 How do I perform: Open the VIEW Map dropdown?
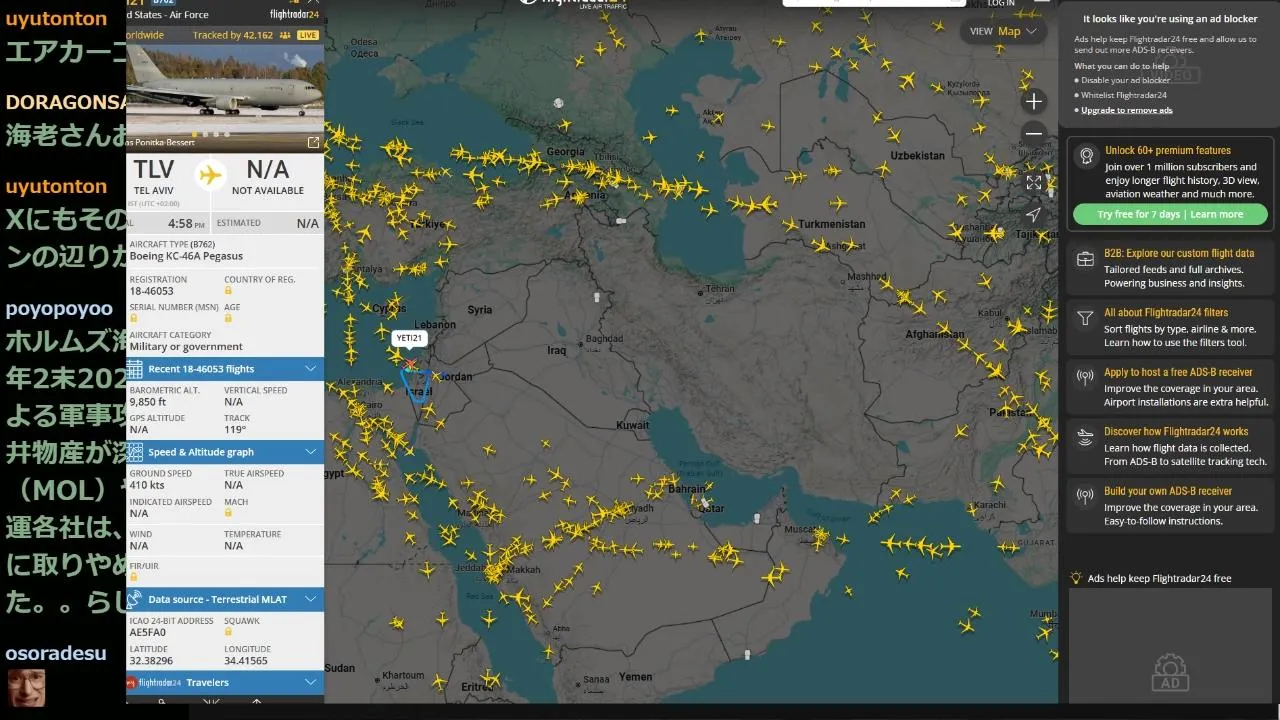(1004, 31)
